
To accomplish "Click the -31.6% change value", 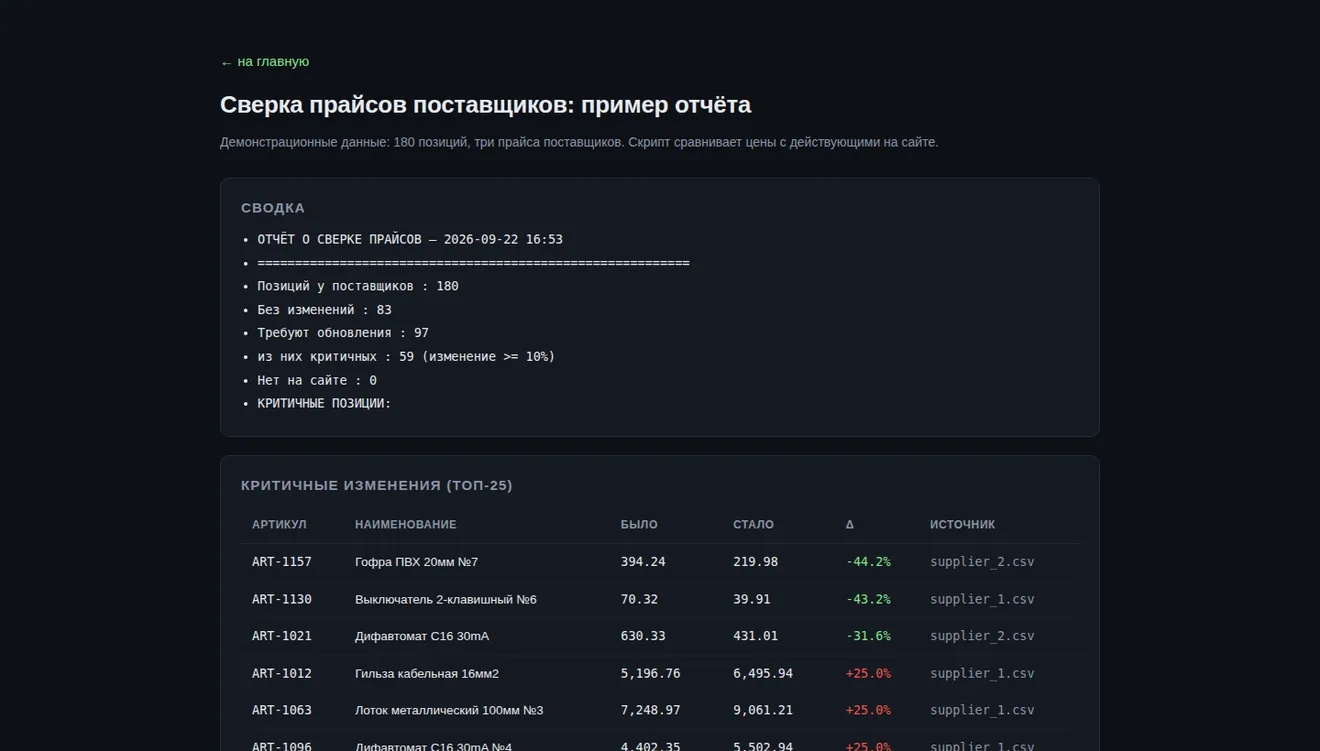I will pos(868,636).
